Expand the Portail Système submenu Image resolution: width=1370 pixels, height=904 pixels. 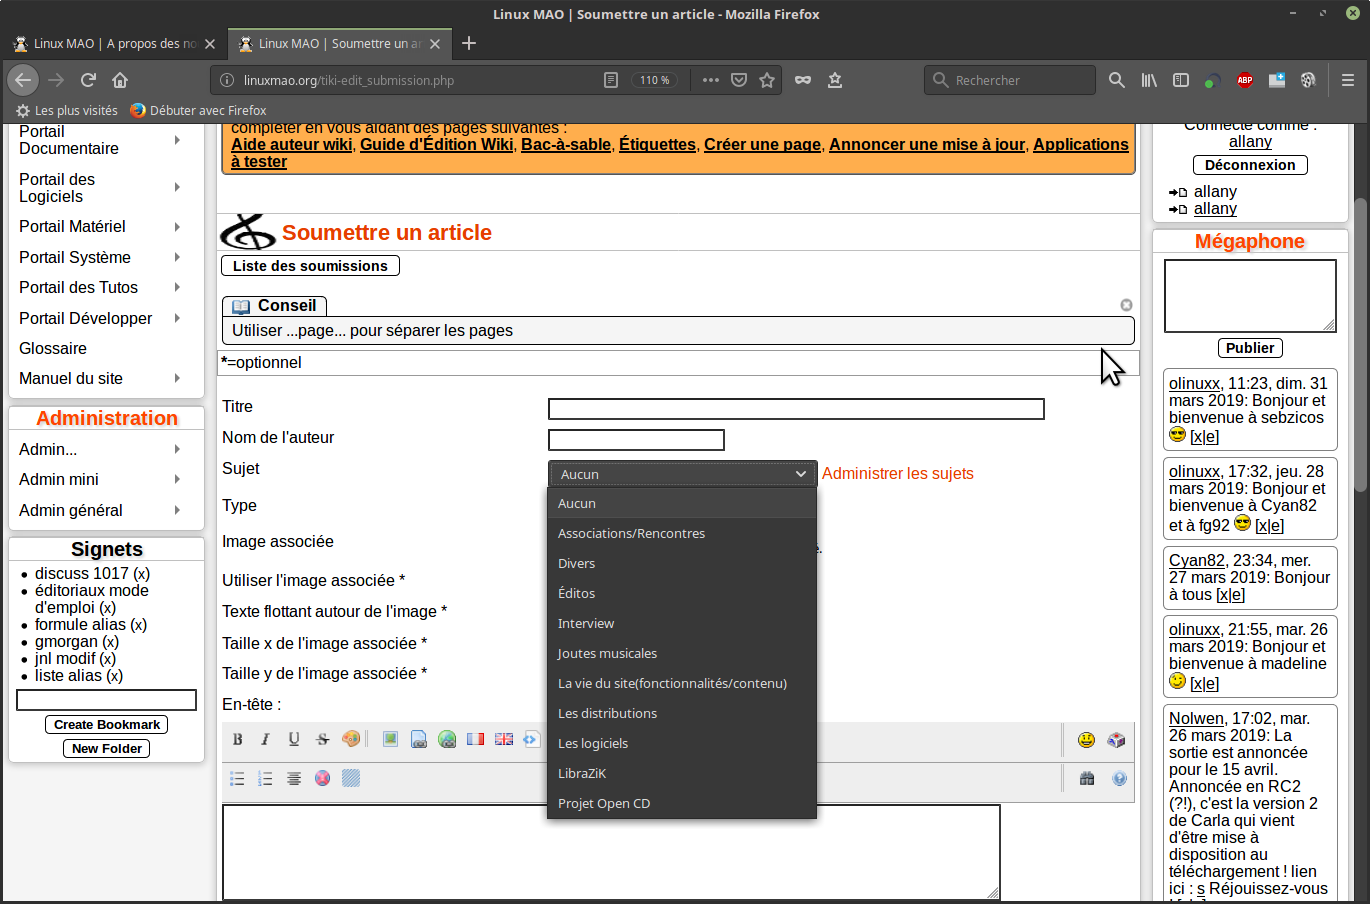(x=177, y=258)
